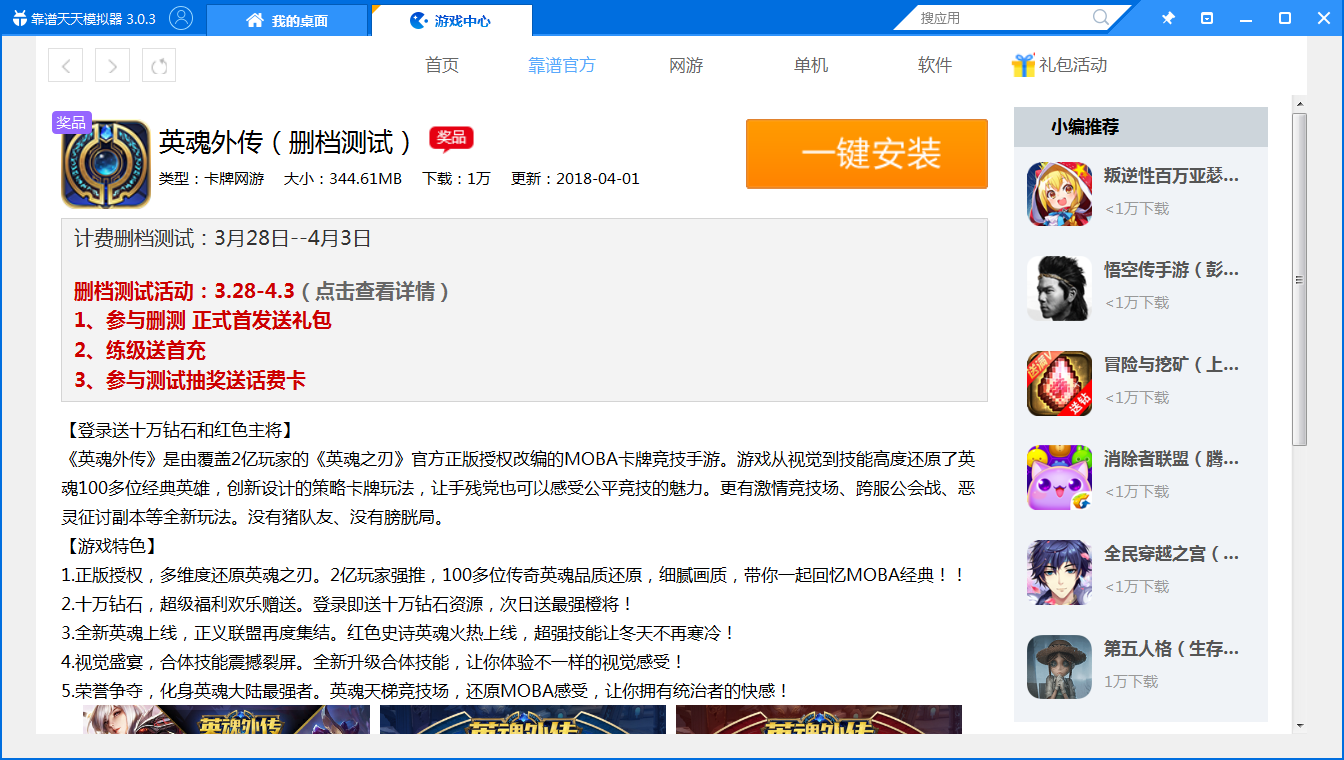Screen dimensions: 1344x760
Task: Switch to 我的桌面 tab
Action: [x=286, y=20]
